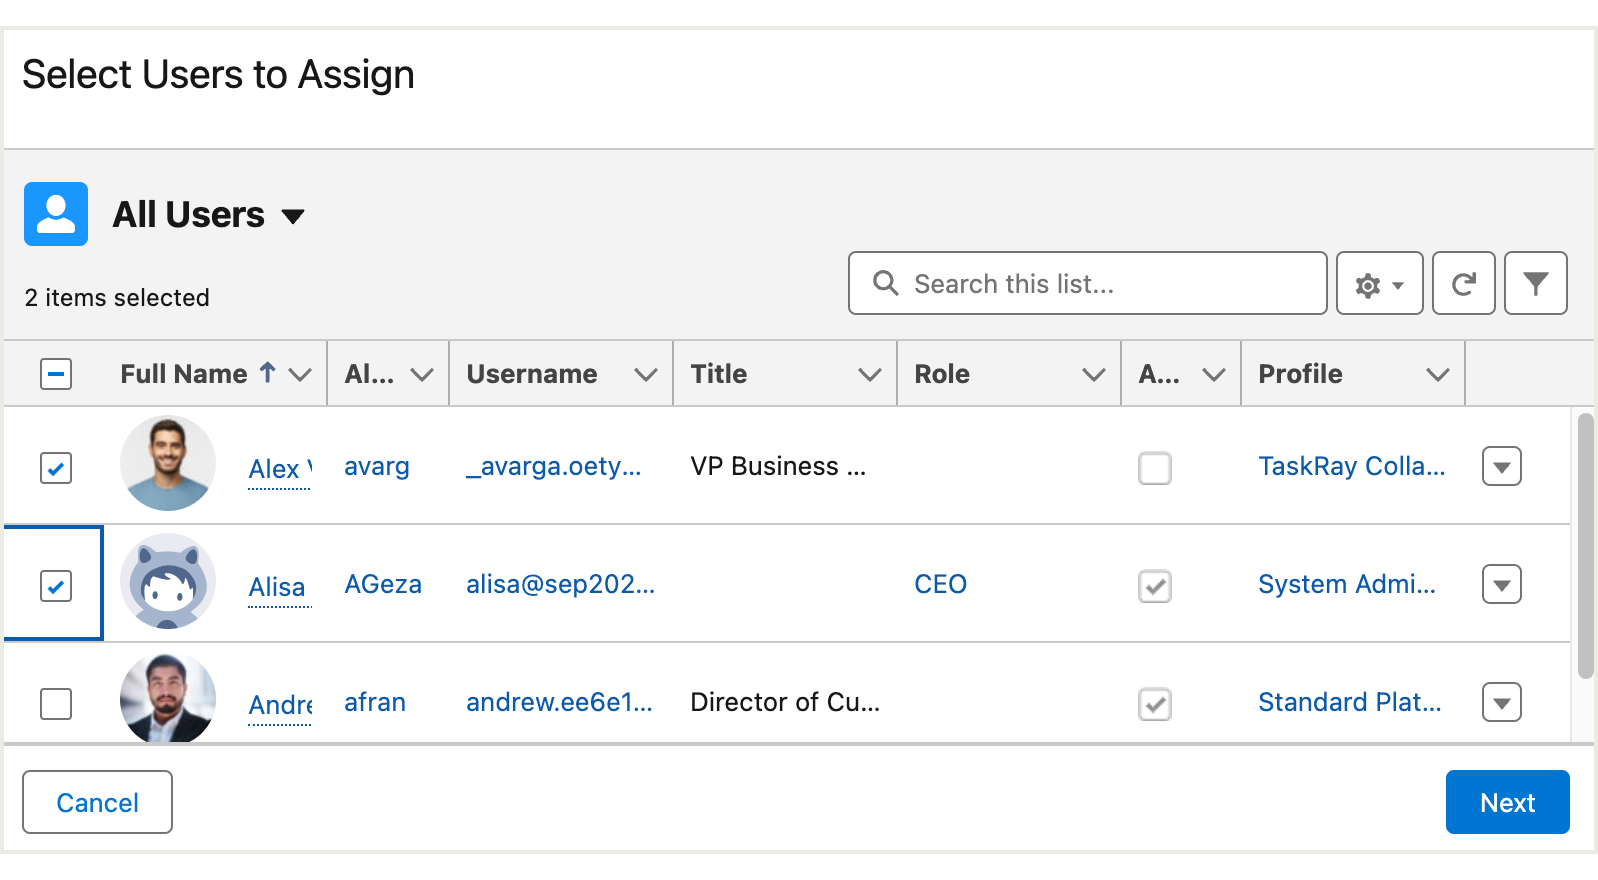Check the Andrew row checkbox

point(56,704)
